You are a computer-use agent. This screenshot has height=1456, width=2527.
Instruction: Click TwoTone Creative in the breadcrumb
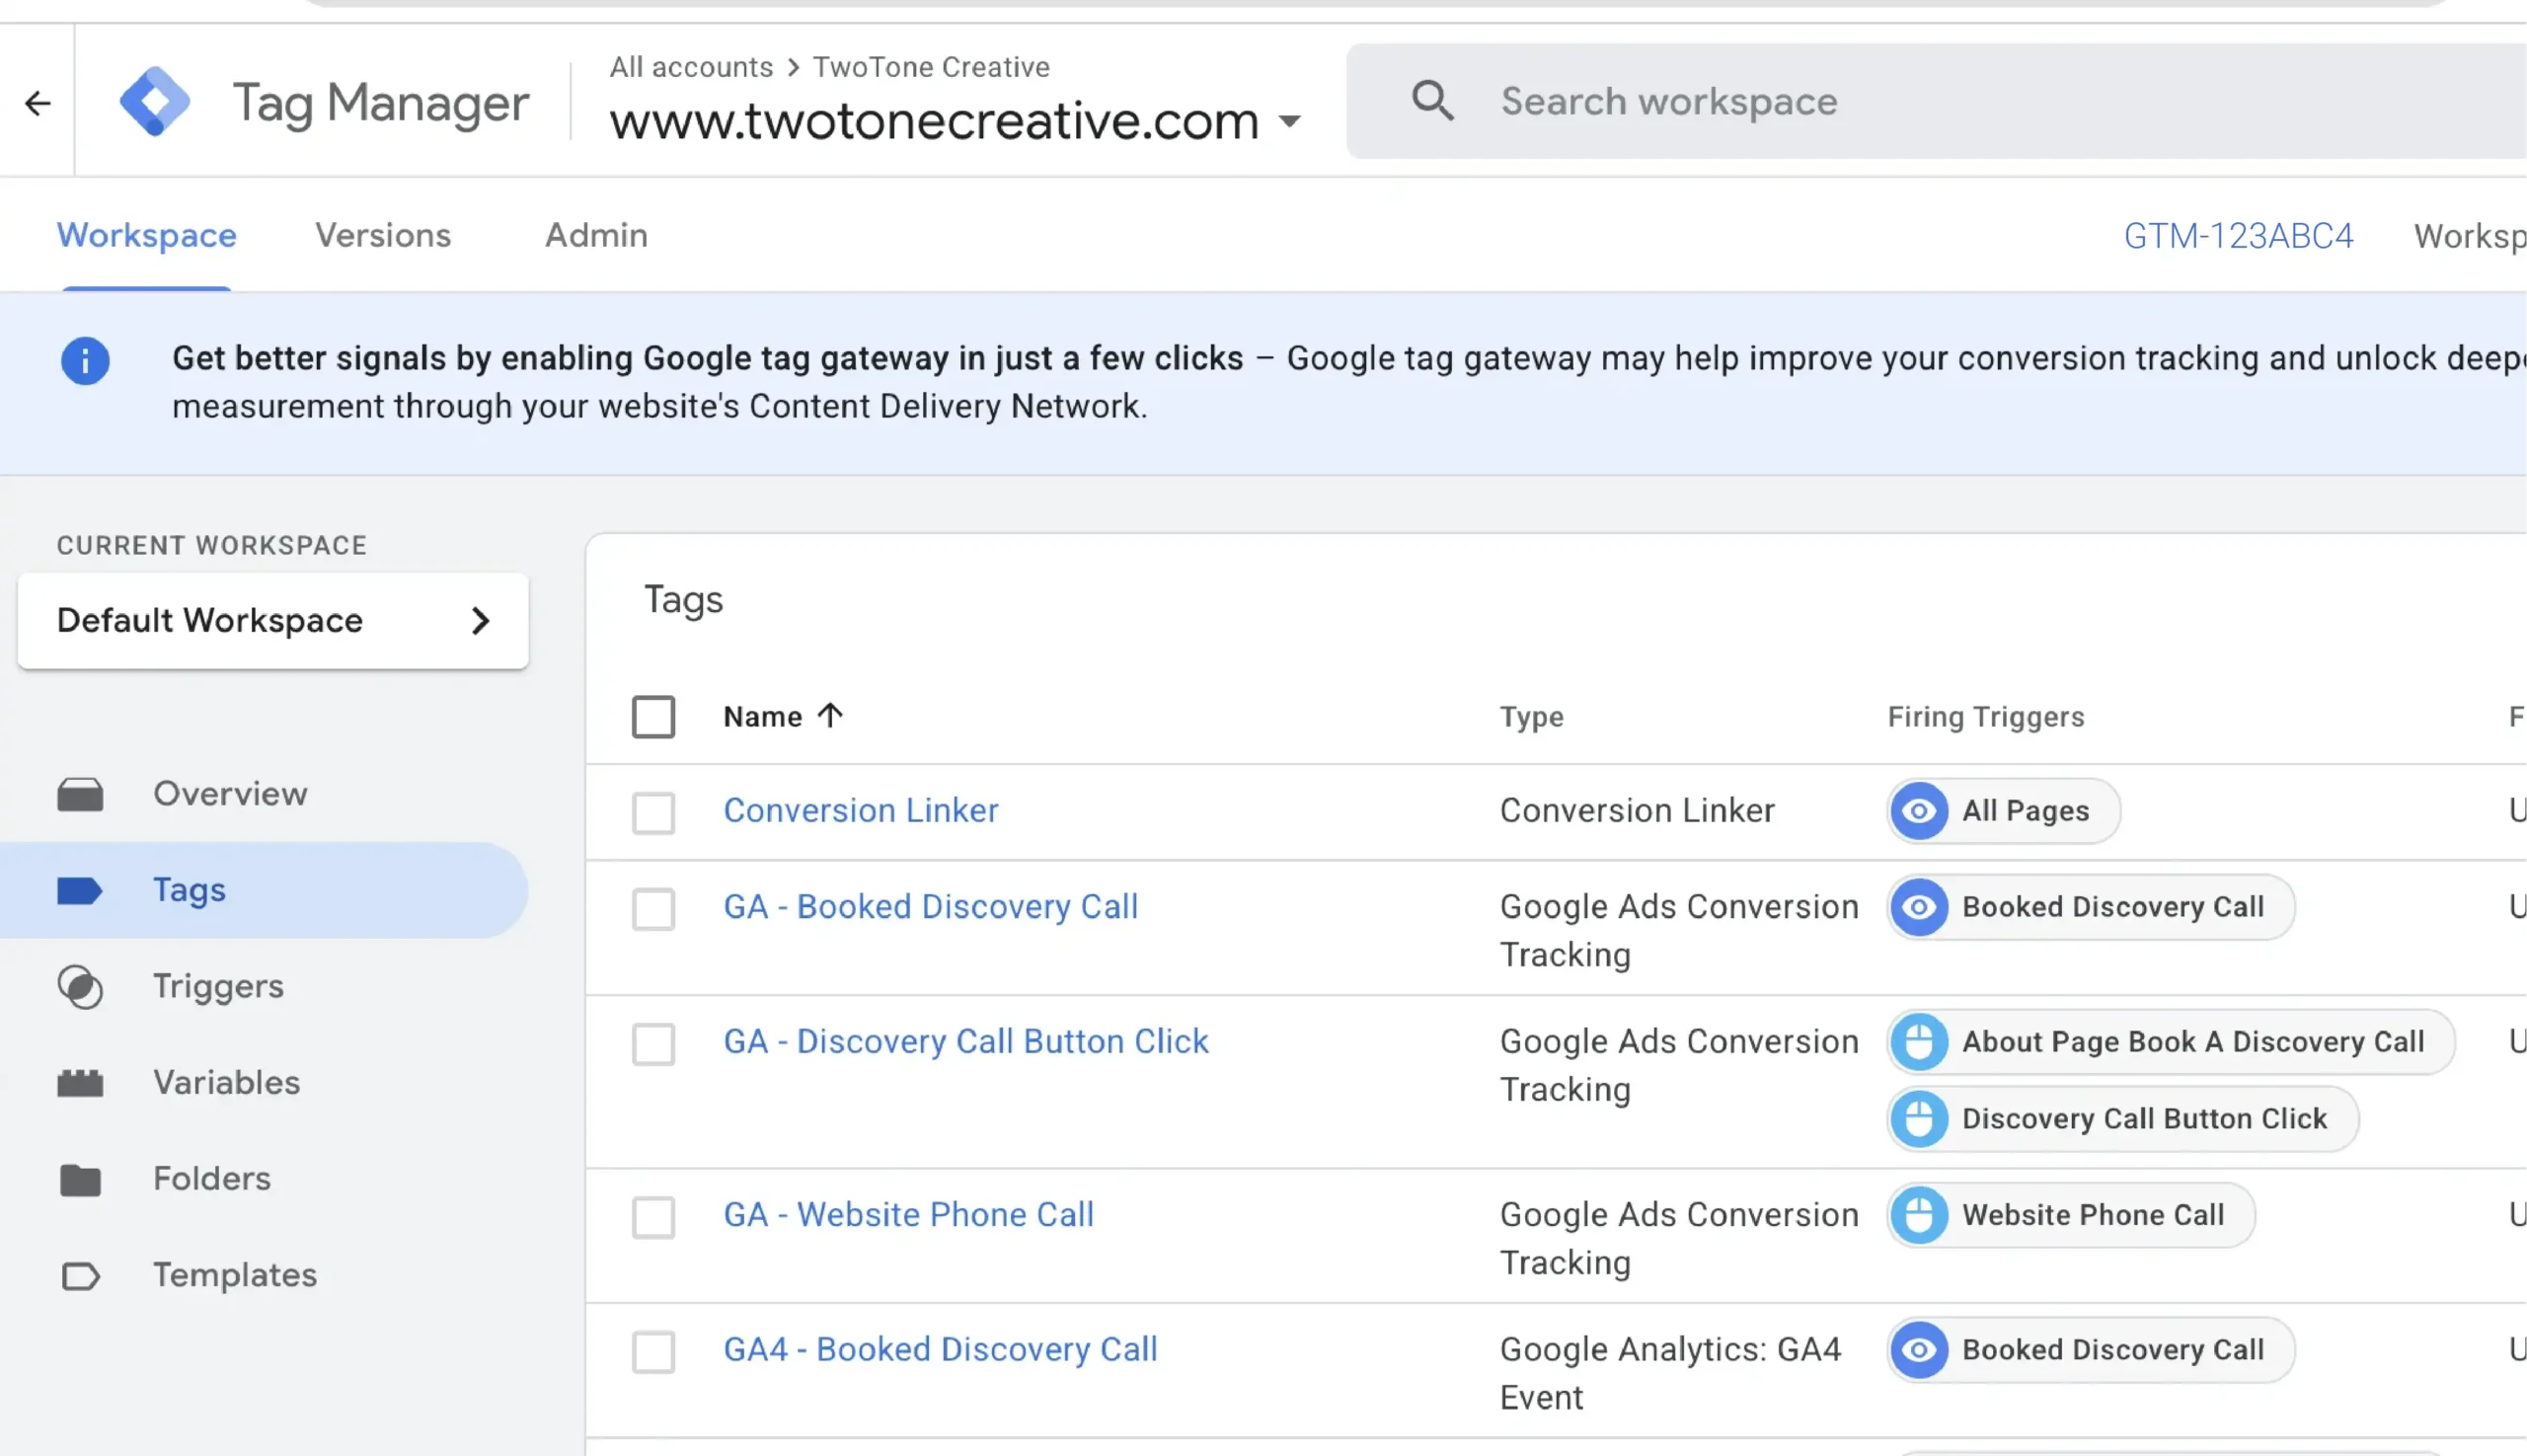[931, 67]
